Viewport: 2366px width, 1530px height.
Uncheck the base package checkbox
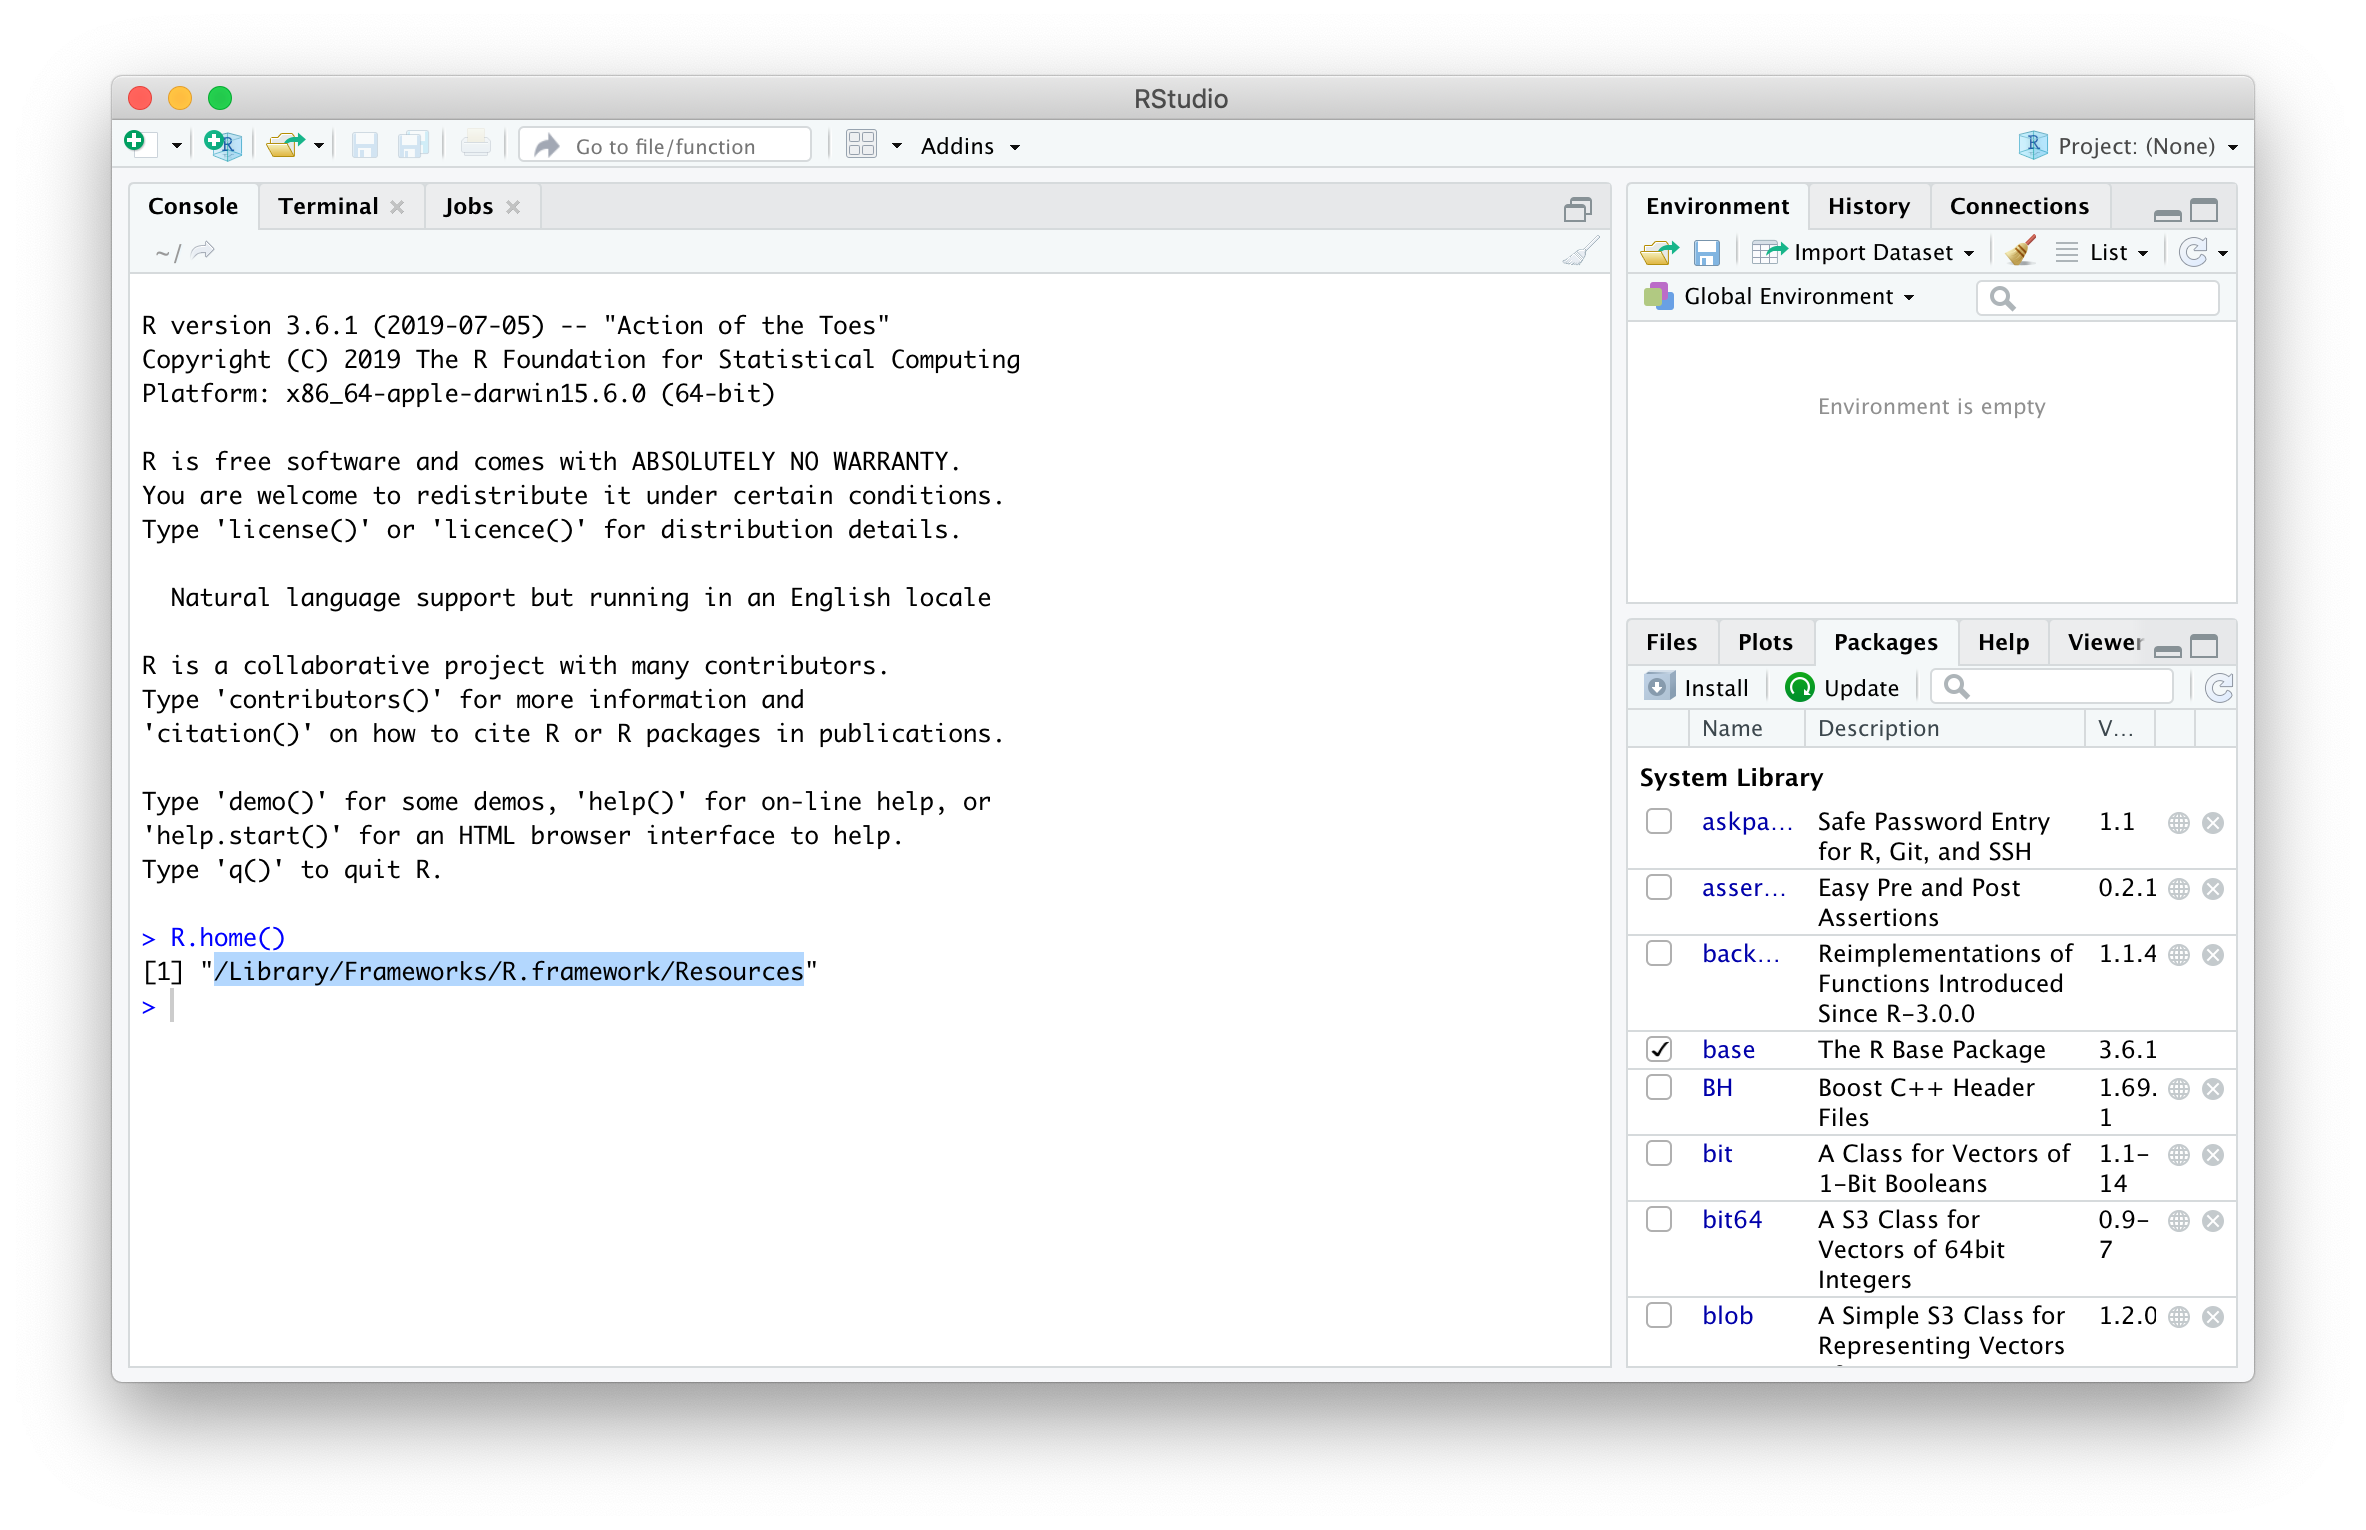coord(1659,1049)
